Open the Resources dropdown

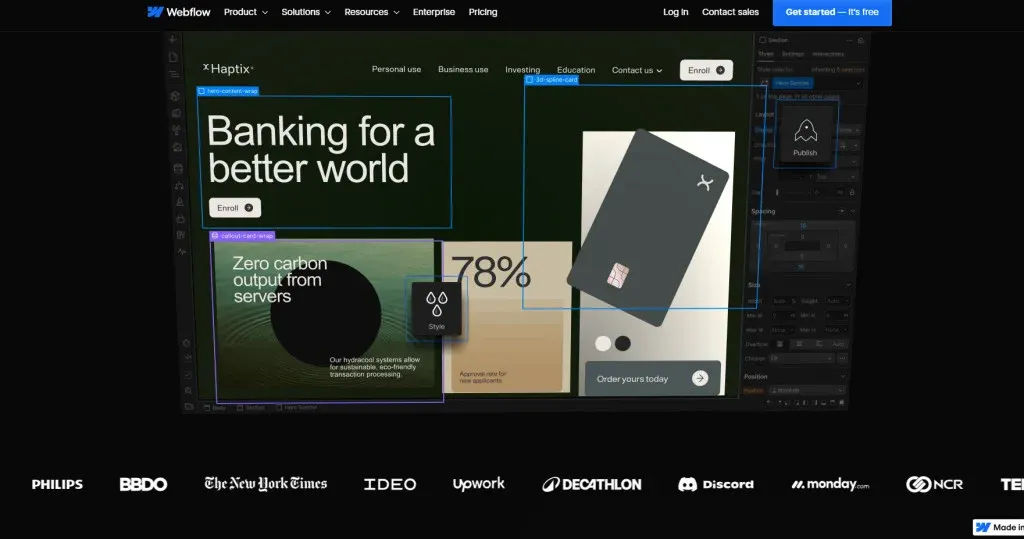coord(372,12)
